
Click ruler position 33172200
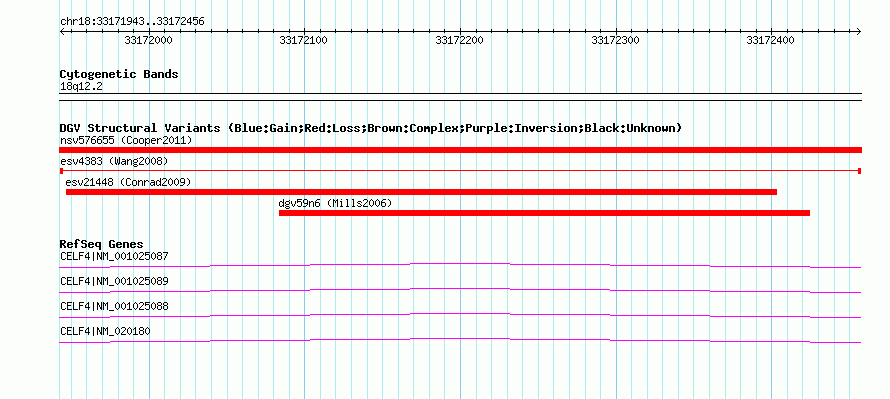click(459, 41)
